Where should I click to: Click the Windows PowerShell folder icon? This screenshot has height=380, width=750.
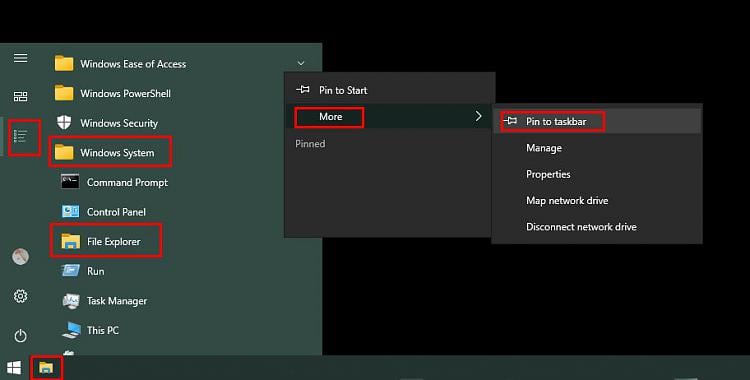click(x=64, y=93)
